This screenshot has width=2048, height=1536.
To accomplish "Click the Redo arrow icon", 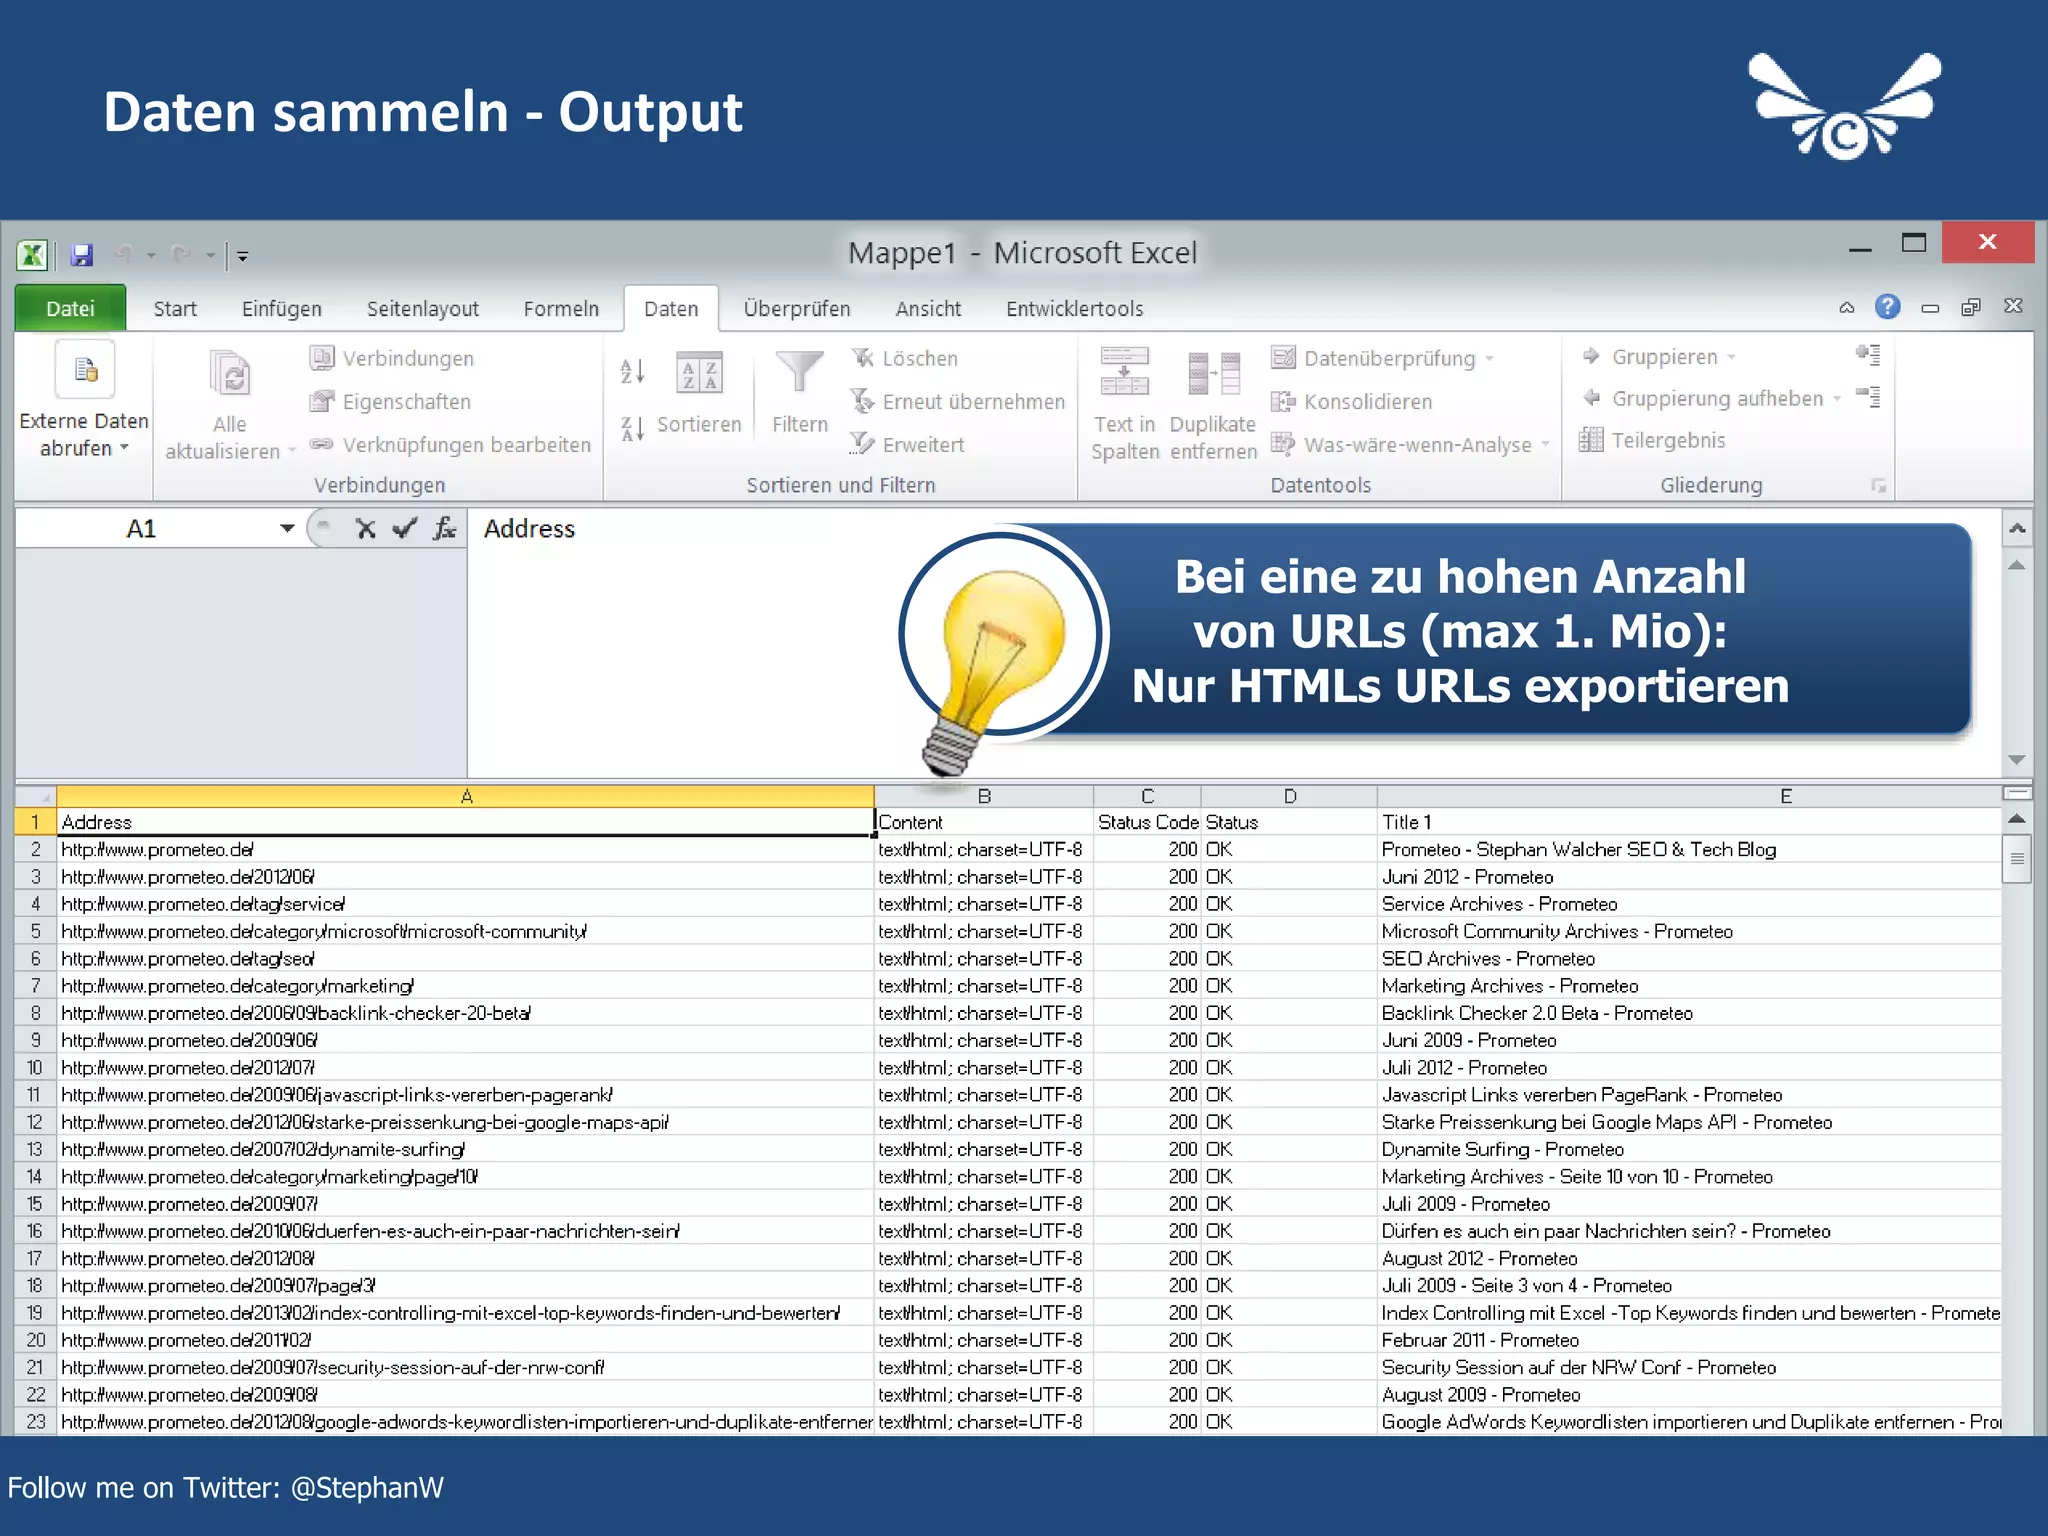I will 182,255.
